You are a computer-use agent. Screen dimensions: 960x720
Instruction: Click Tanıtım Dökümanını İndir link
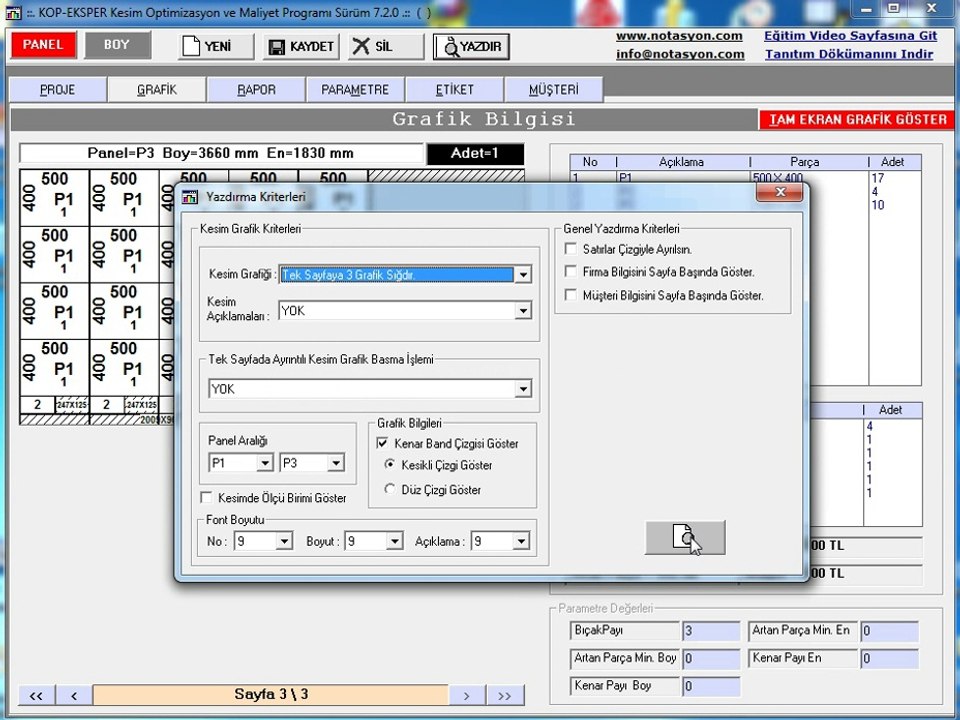click(849, 54)
